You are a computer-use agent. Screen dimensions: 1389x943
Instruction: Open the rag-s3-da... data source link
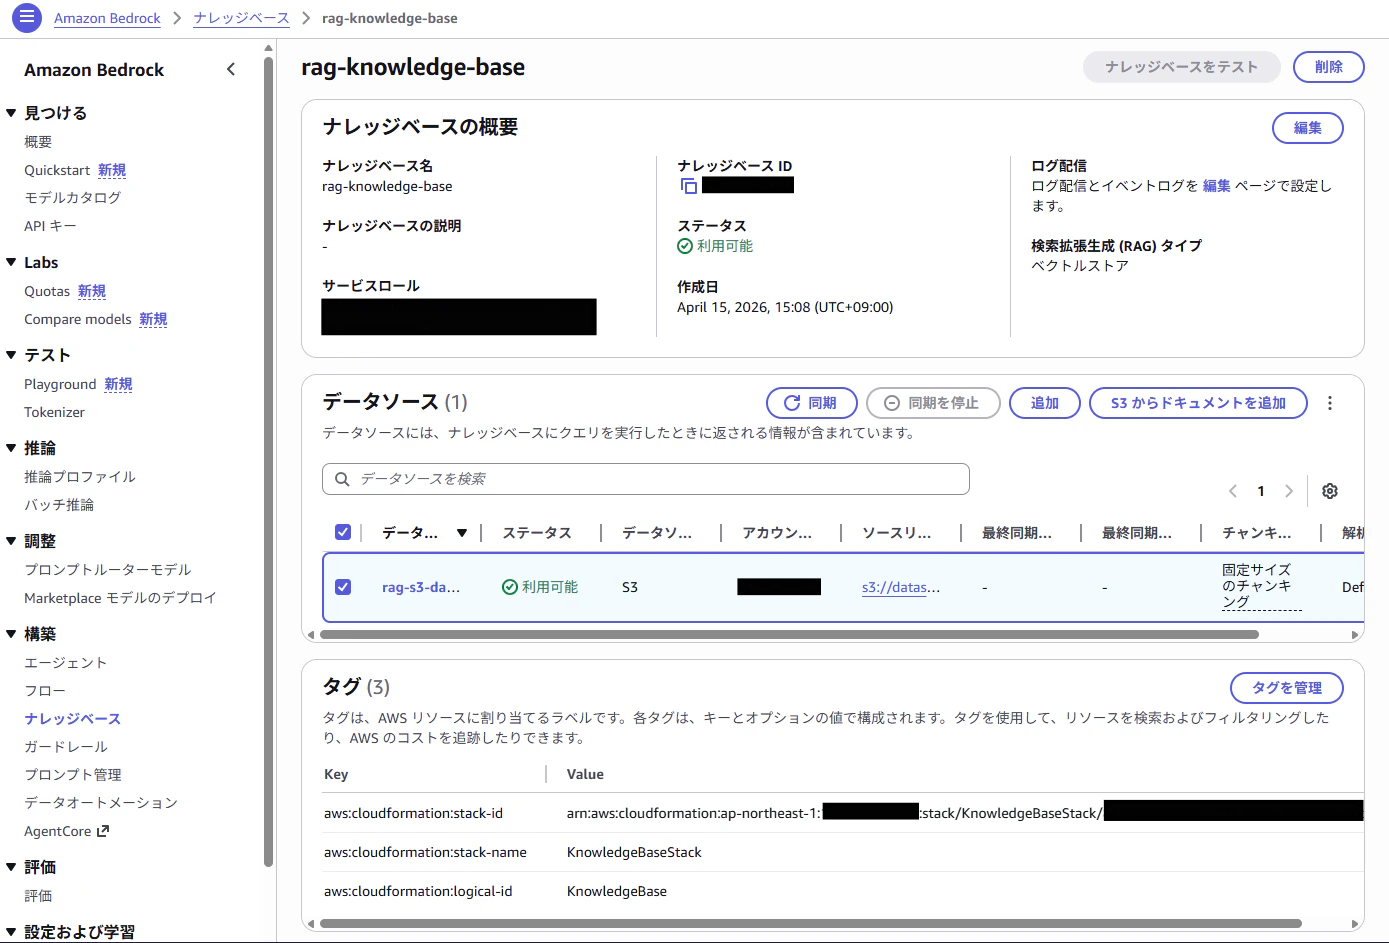(x=421, y=587)
